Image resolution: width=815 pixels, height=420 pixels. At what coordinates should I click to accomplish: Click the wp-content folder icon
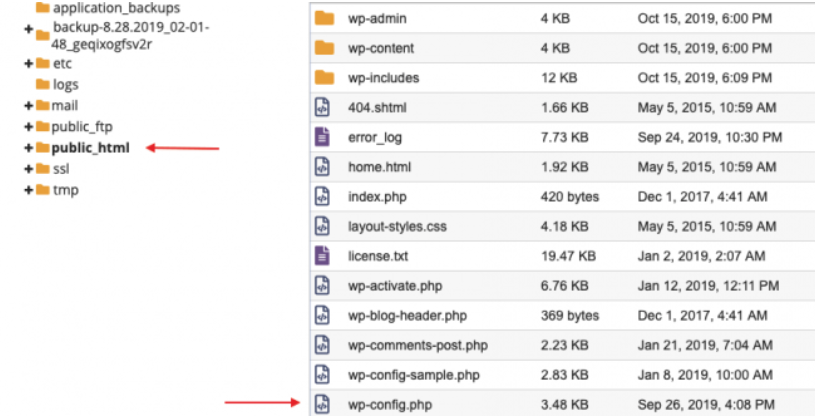[x=323, y=48]
